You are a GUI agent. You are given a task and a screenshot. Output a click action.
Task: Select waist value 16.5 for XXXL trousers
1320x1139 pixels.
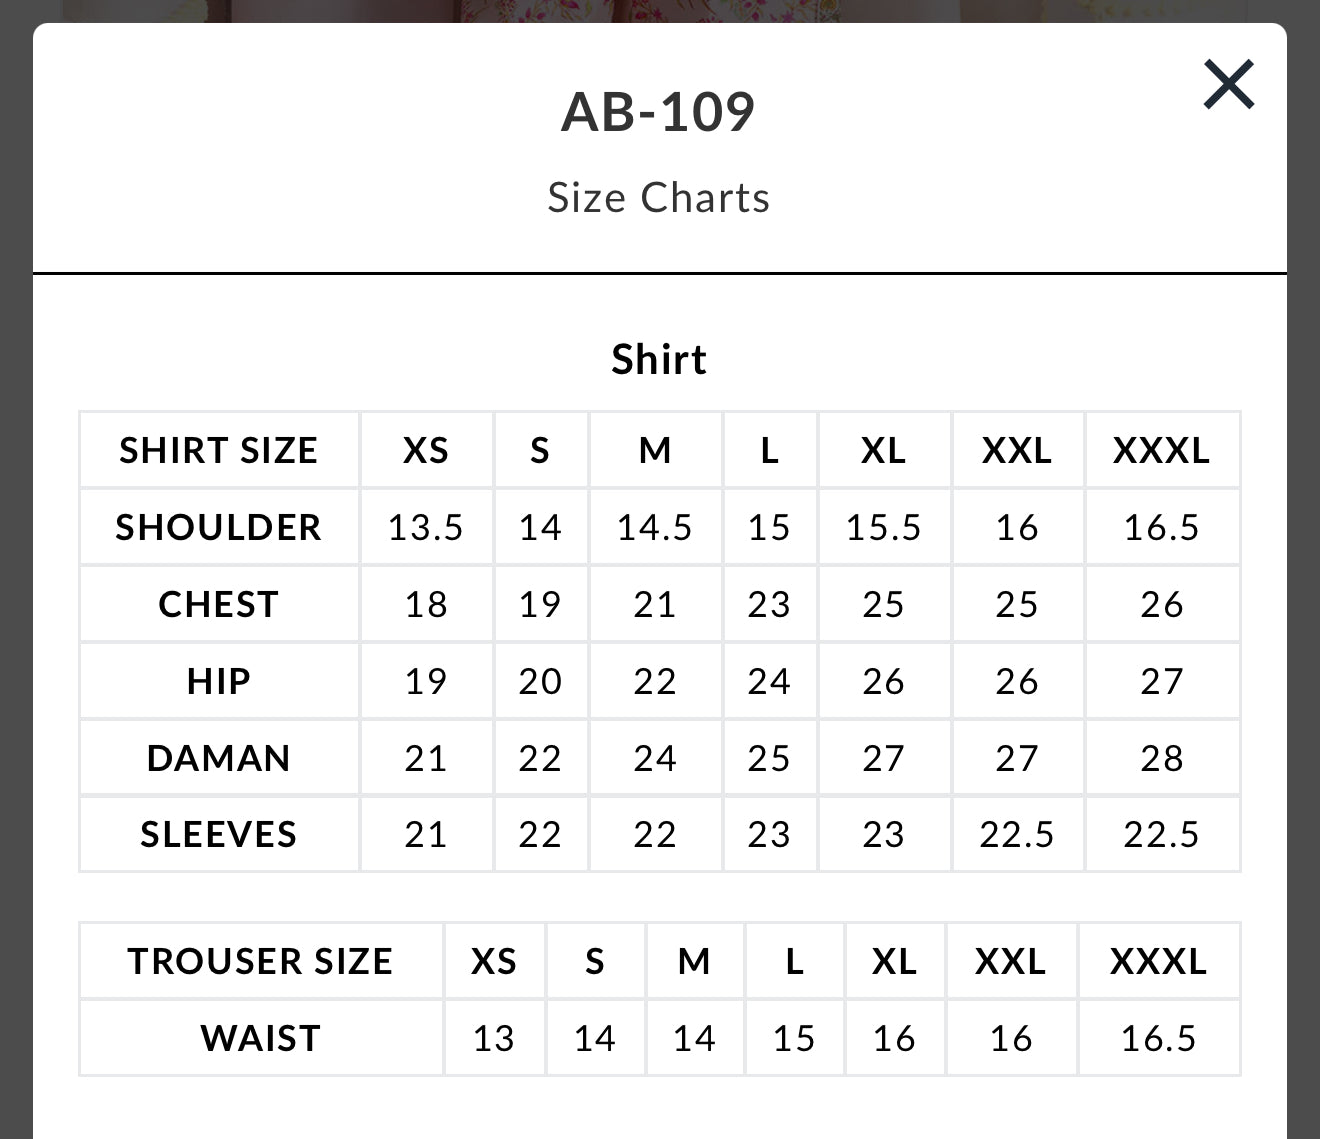click(x=1158, y=1038)
